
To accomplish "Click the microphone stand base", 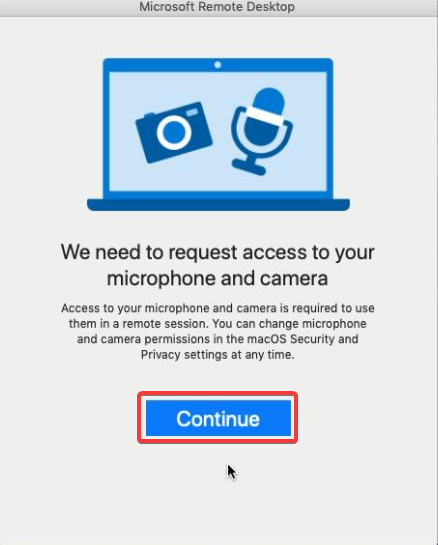I will (249, 166).
